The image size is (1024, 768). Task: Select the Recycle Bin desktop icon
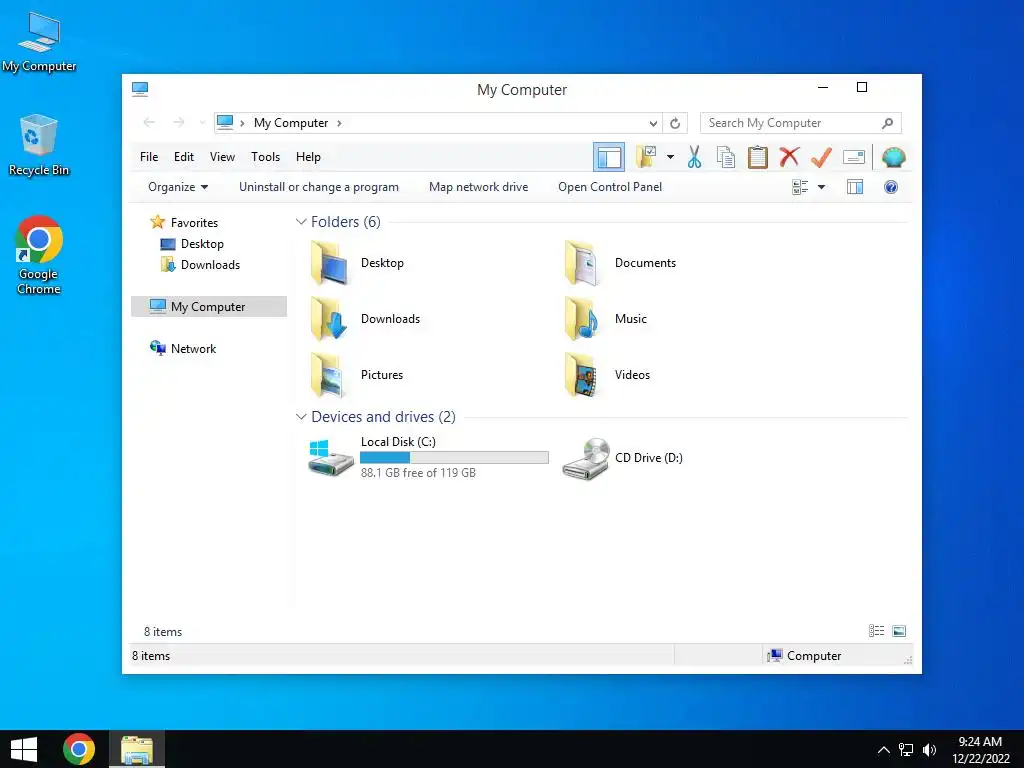pos(39,145)
